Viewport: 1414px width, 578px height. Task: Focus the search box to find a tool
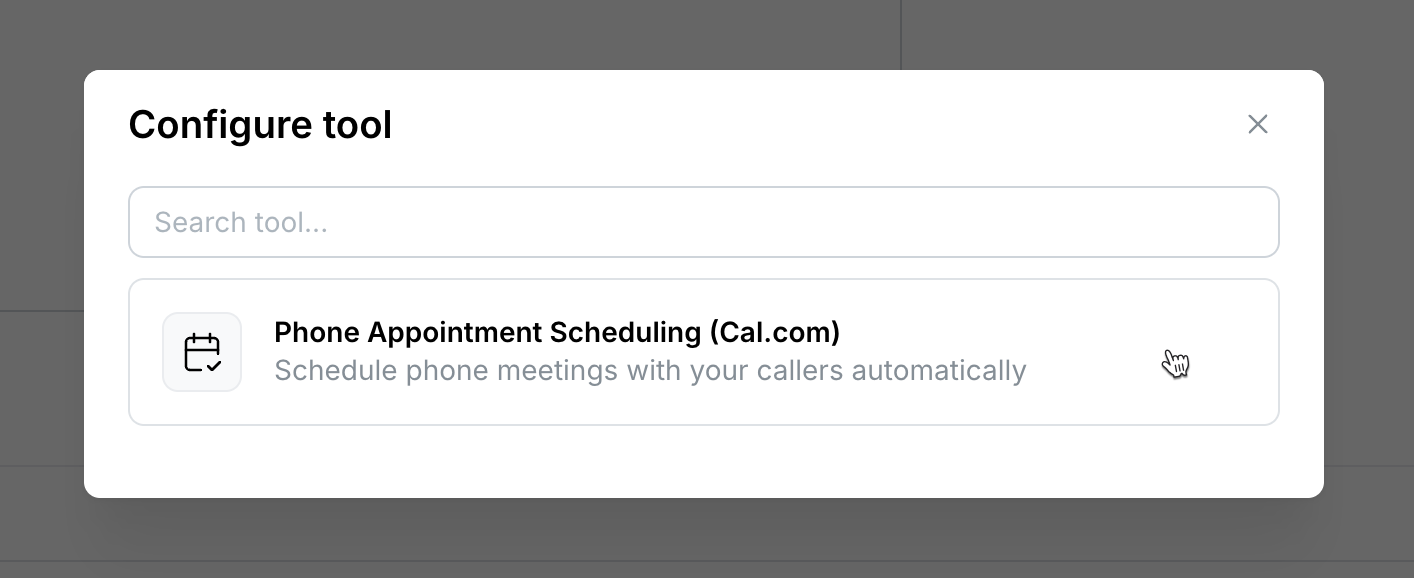[x=704, y=222]
